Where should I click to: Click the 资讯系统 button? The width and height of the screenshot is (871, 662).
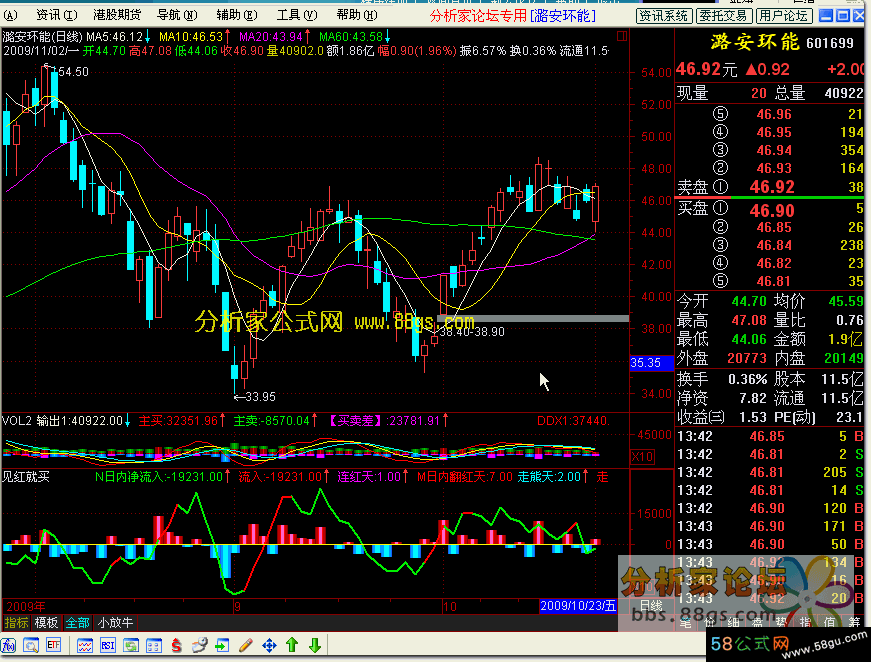(663, 16)
